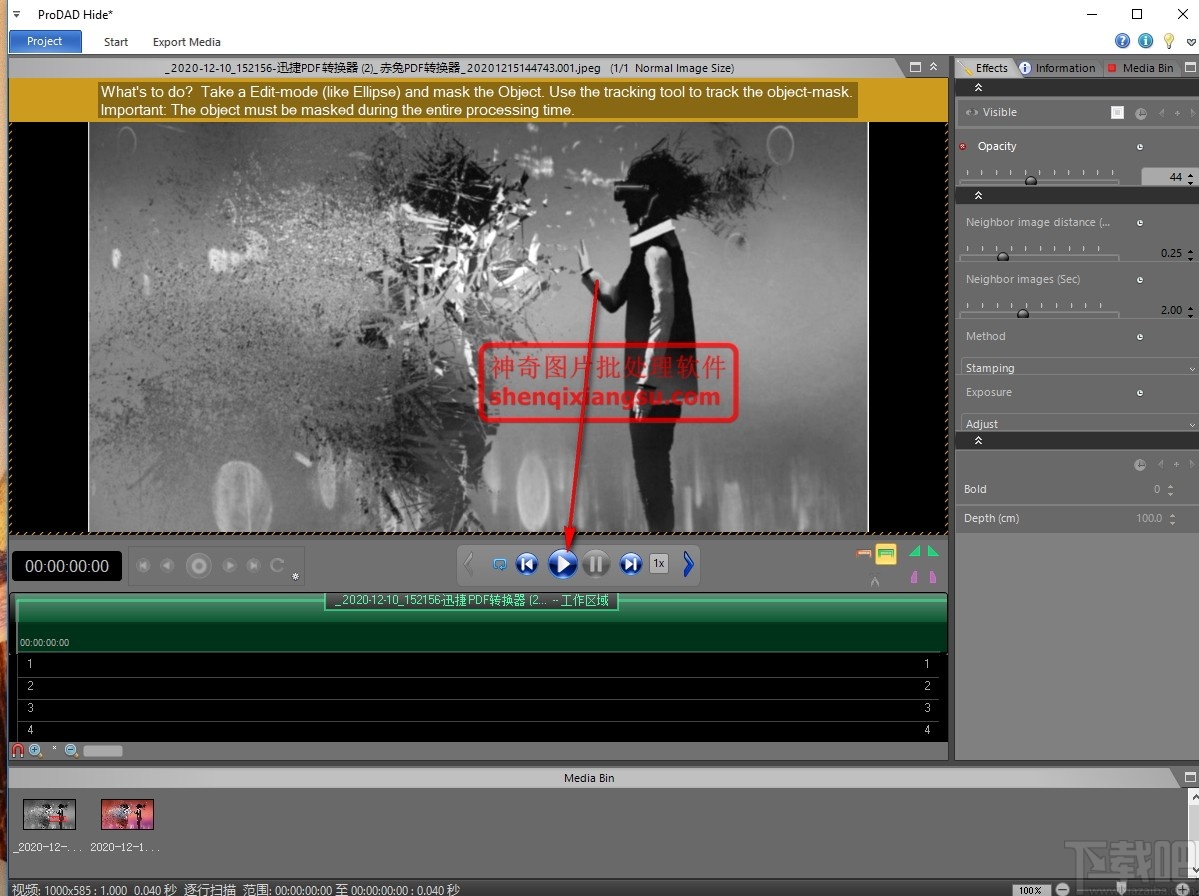The height and width of the screenshot is (896, 1199).
Task: Open the Stamping method dropdown
Action: point(1078,367)
